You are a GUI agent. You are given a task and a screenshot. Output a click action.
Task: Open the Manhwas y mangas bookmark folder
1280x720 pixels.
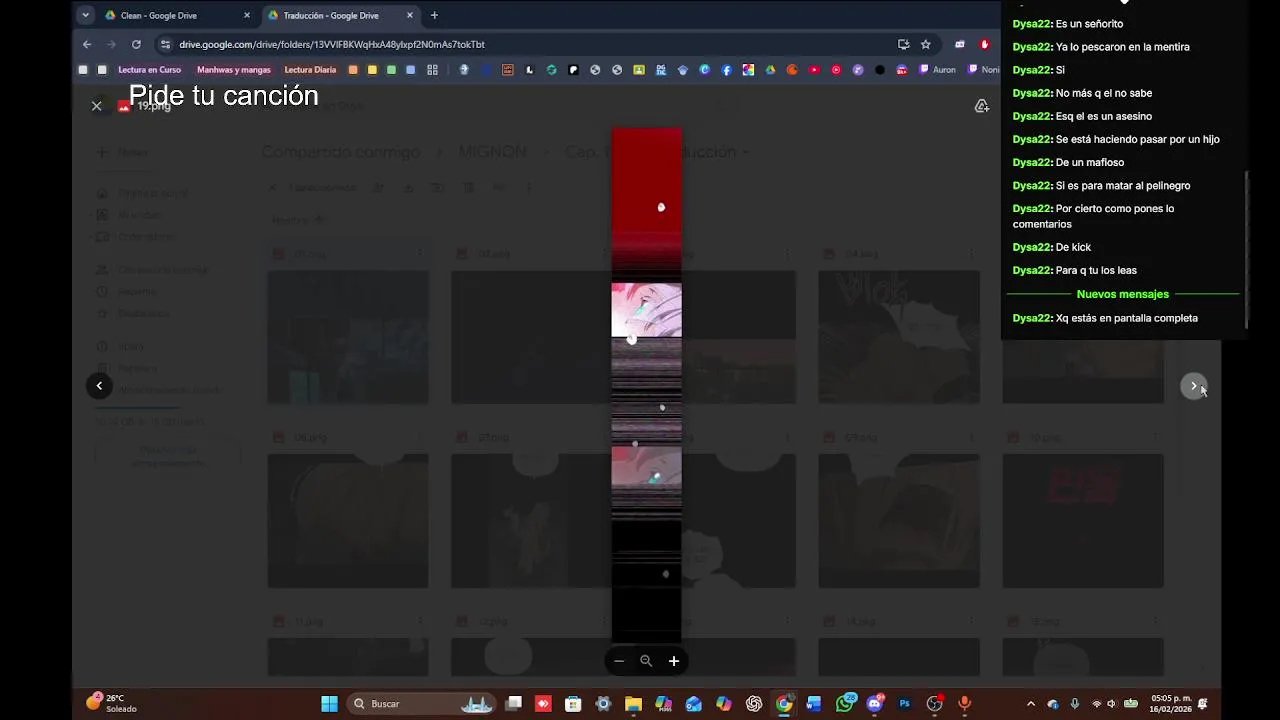click(233, 70)
